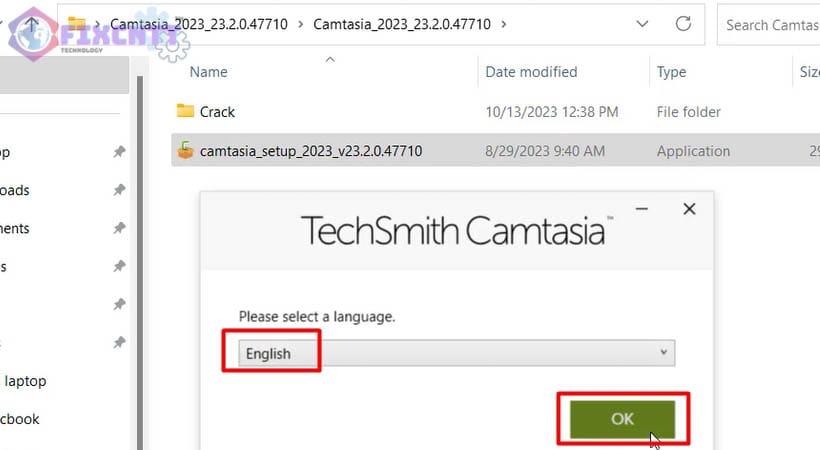Click the pin icon beside Downloads

coord(119,190)
